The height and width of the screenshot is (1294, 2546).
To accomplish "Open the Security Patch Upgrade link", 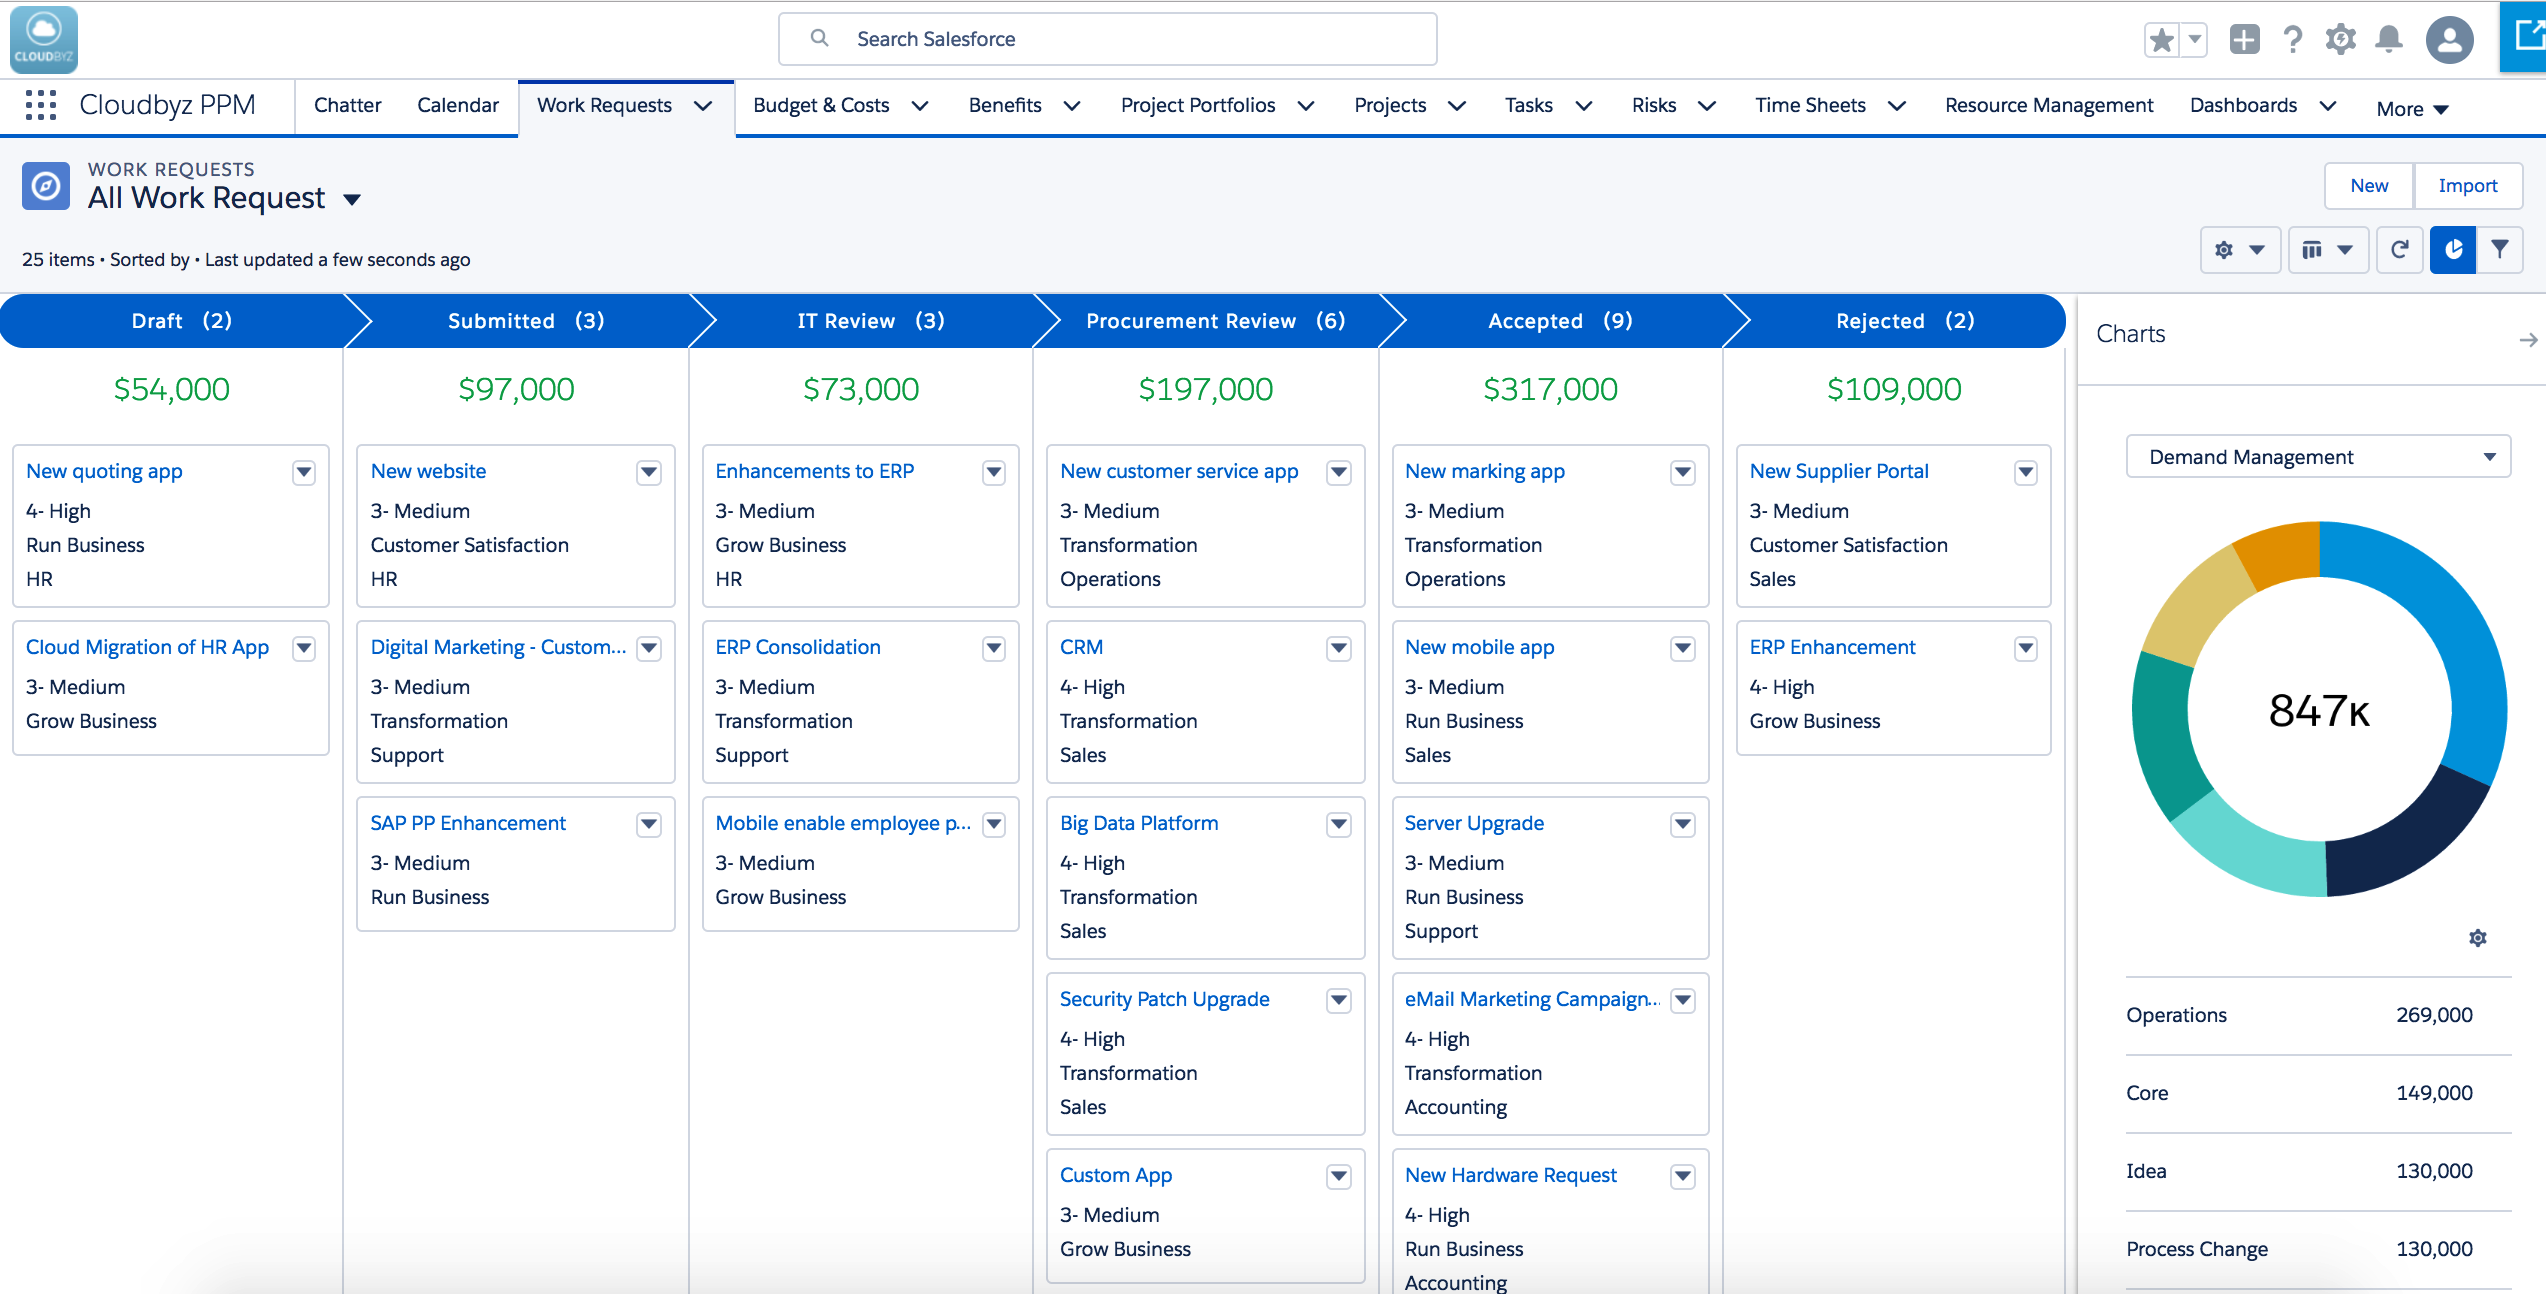I will (x=1164, y=999).
